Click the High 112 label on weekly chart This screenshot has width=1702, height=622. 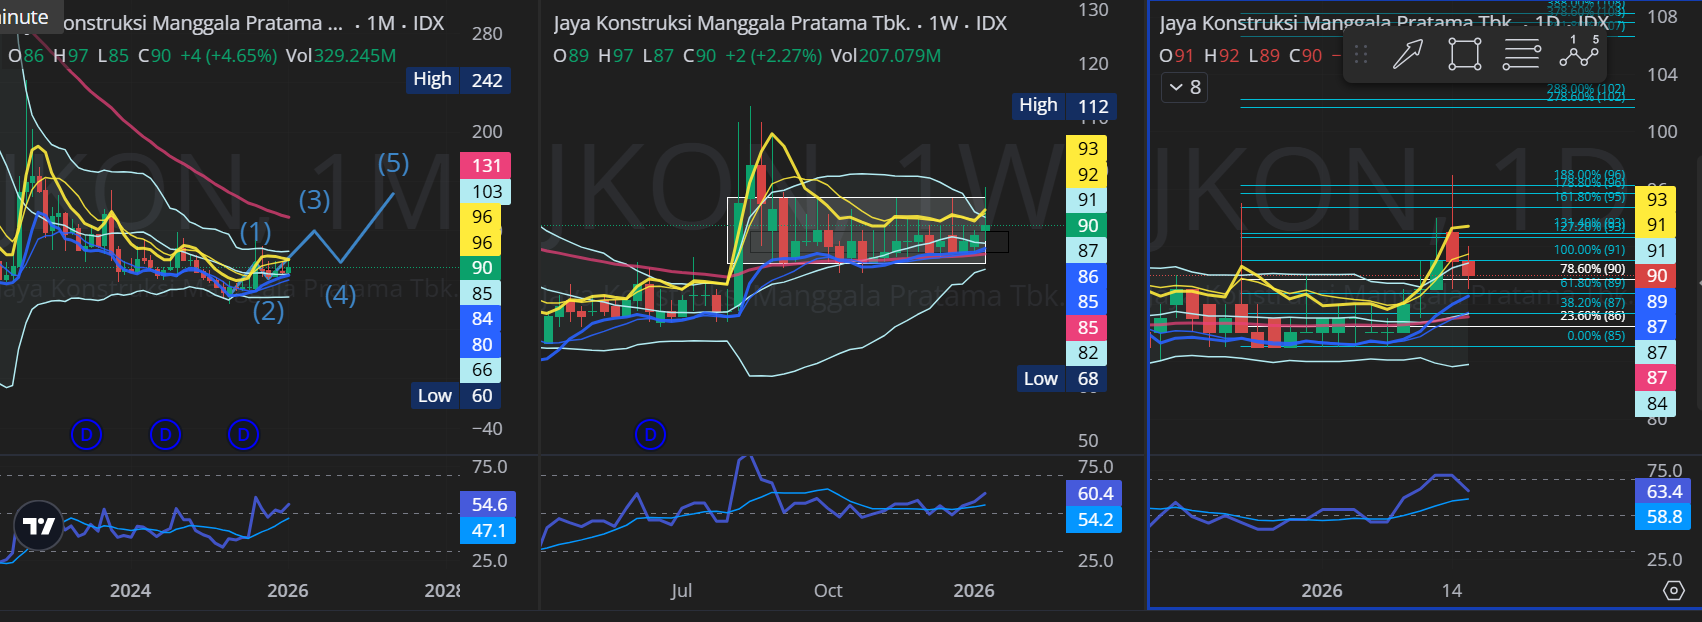(x=1064, y=106)
